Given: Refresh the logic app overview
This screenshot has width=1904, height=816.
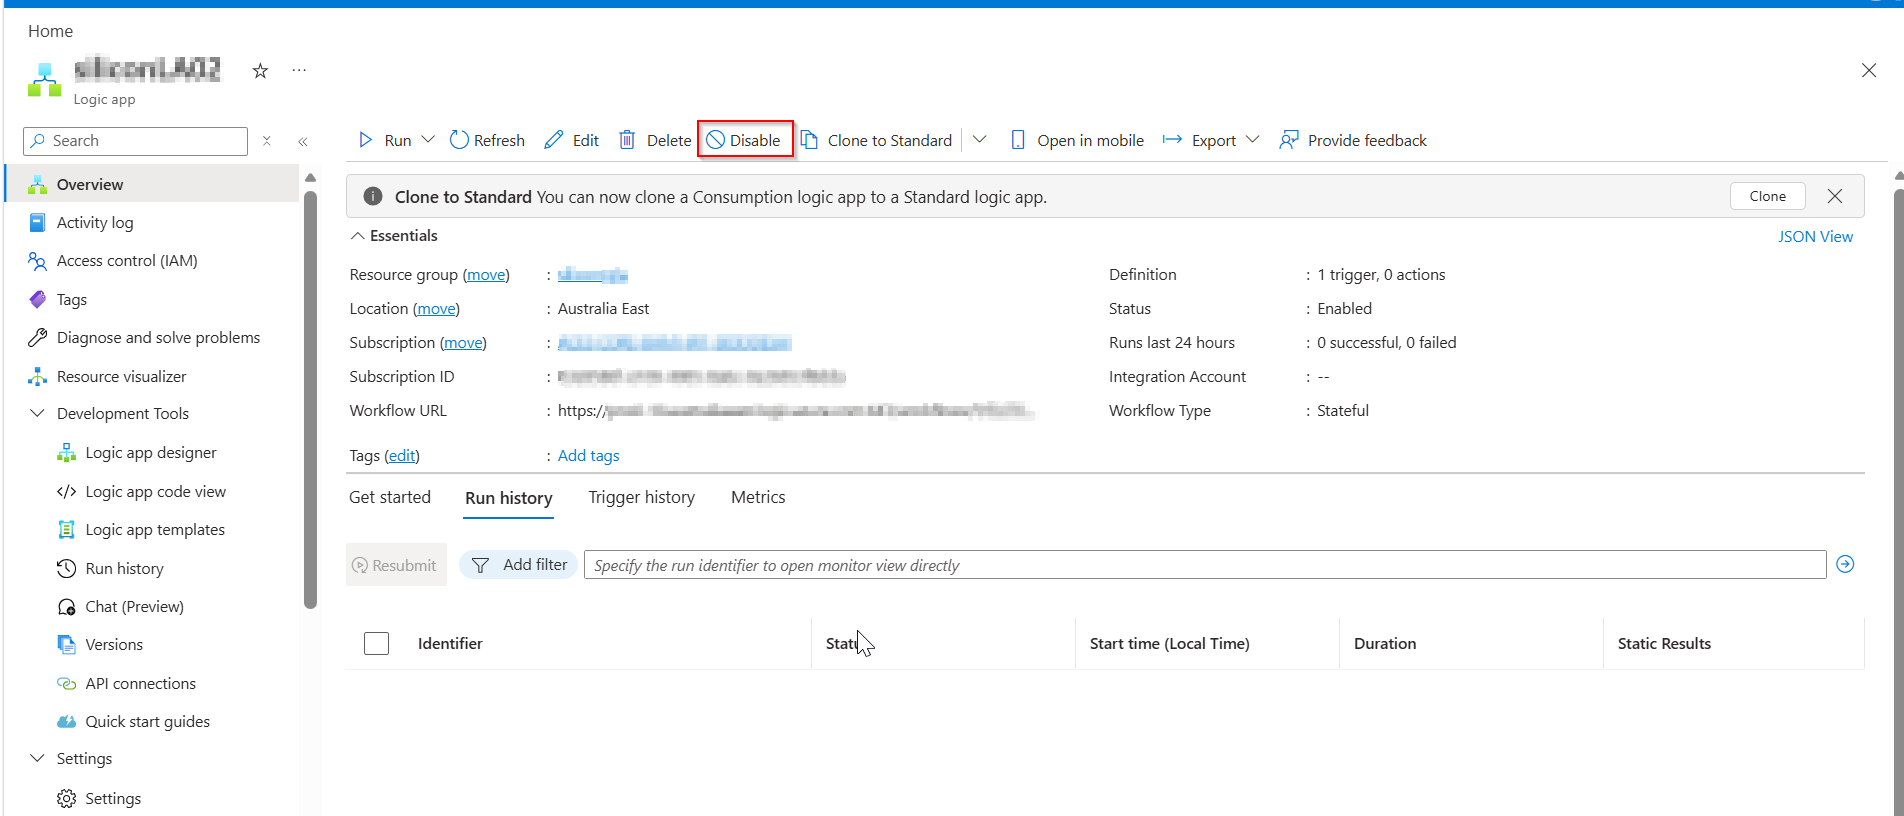Looking at the screenshot, I should click(487, 140).
